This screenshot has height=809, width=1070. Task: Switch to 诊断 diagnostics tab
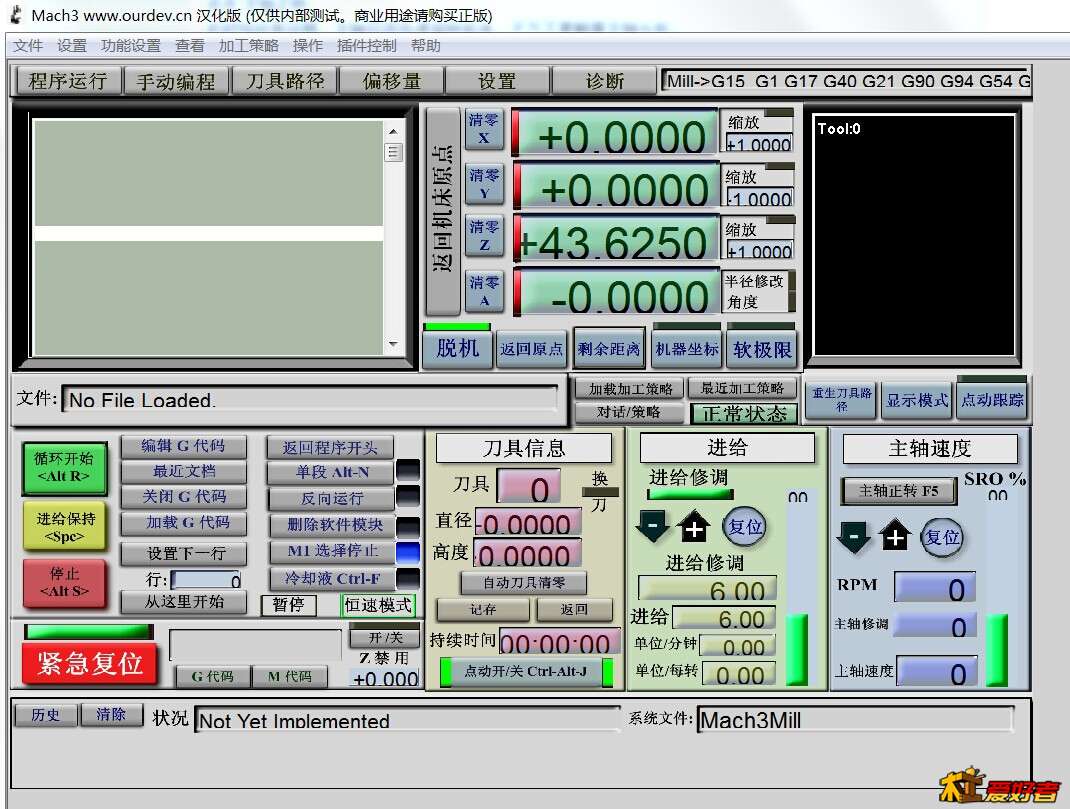(605, 81)
